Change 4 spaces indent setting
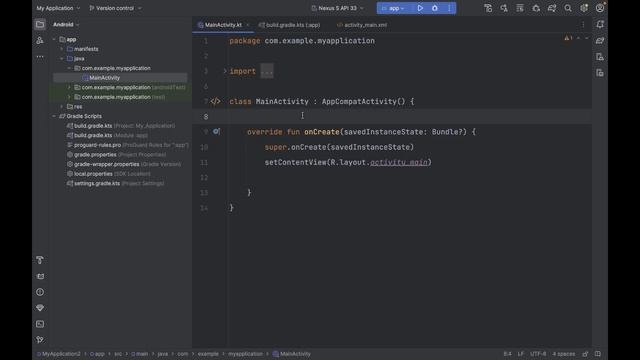Viewport: 640px width, 360px height. pyautogui.click(x=564, y=354)
